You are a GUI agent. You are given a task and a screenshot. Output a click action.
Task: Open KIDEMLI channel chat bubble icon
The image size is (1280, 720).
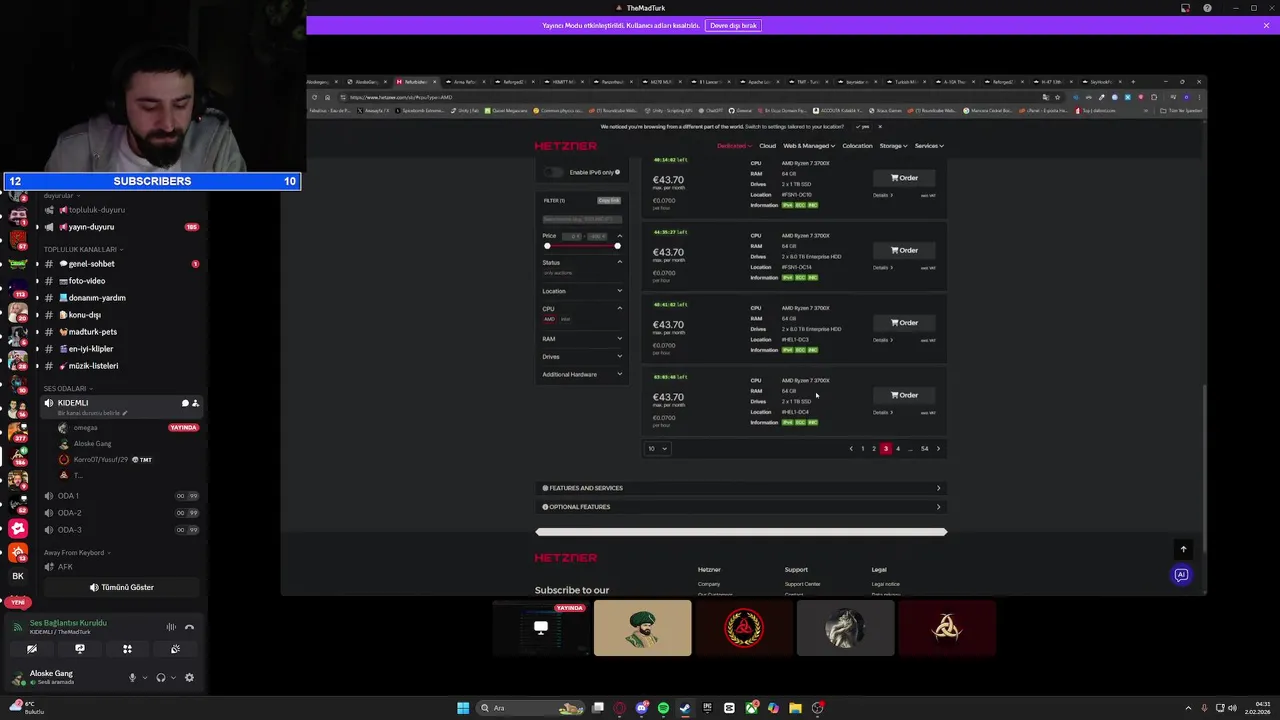[184, 403]
